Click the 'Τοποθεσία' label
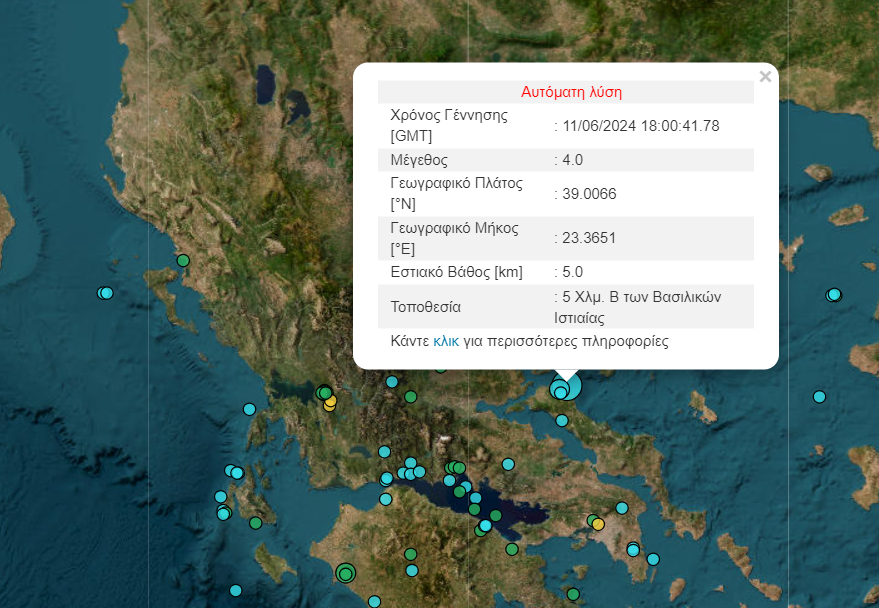The image size is (879, 608). (x=425, y=307)
